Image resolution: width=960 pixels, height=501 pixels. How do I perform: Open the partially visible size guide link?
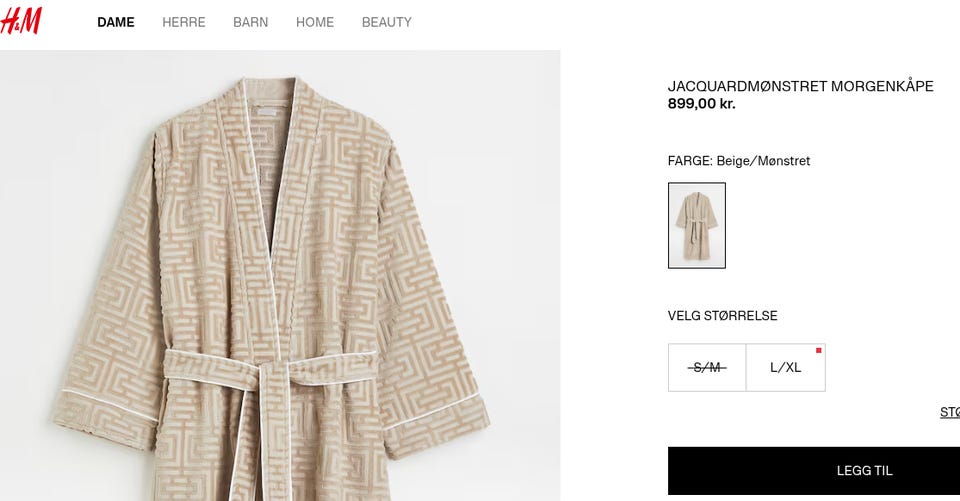(950, 412)
